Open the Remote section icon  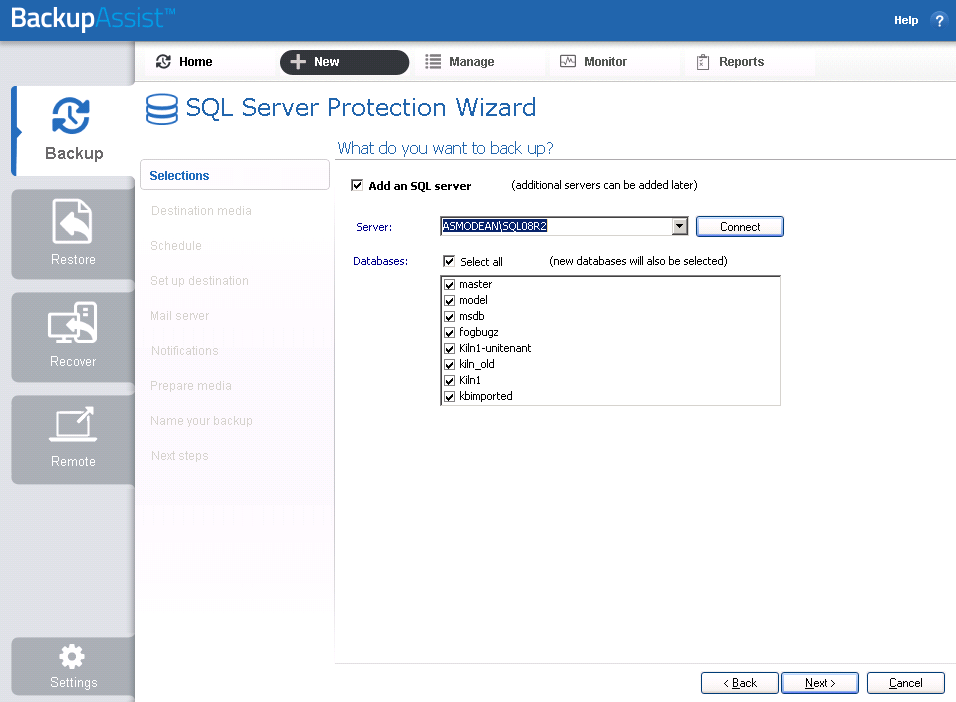(x=73, y=423)
